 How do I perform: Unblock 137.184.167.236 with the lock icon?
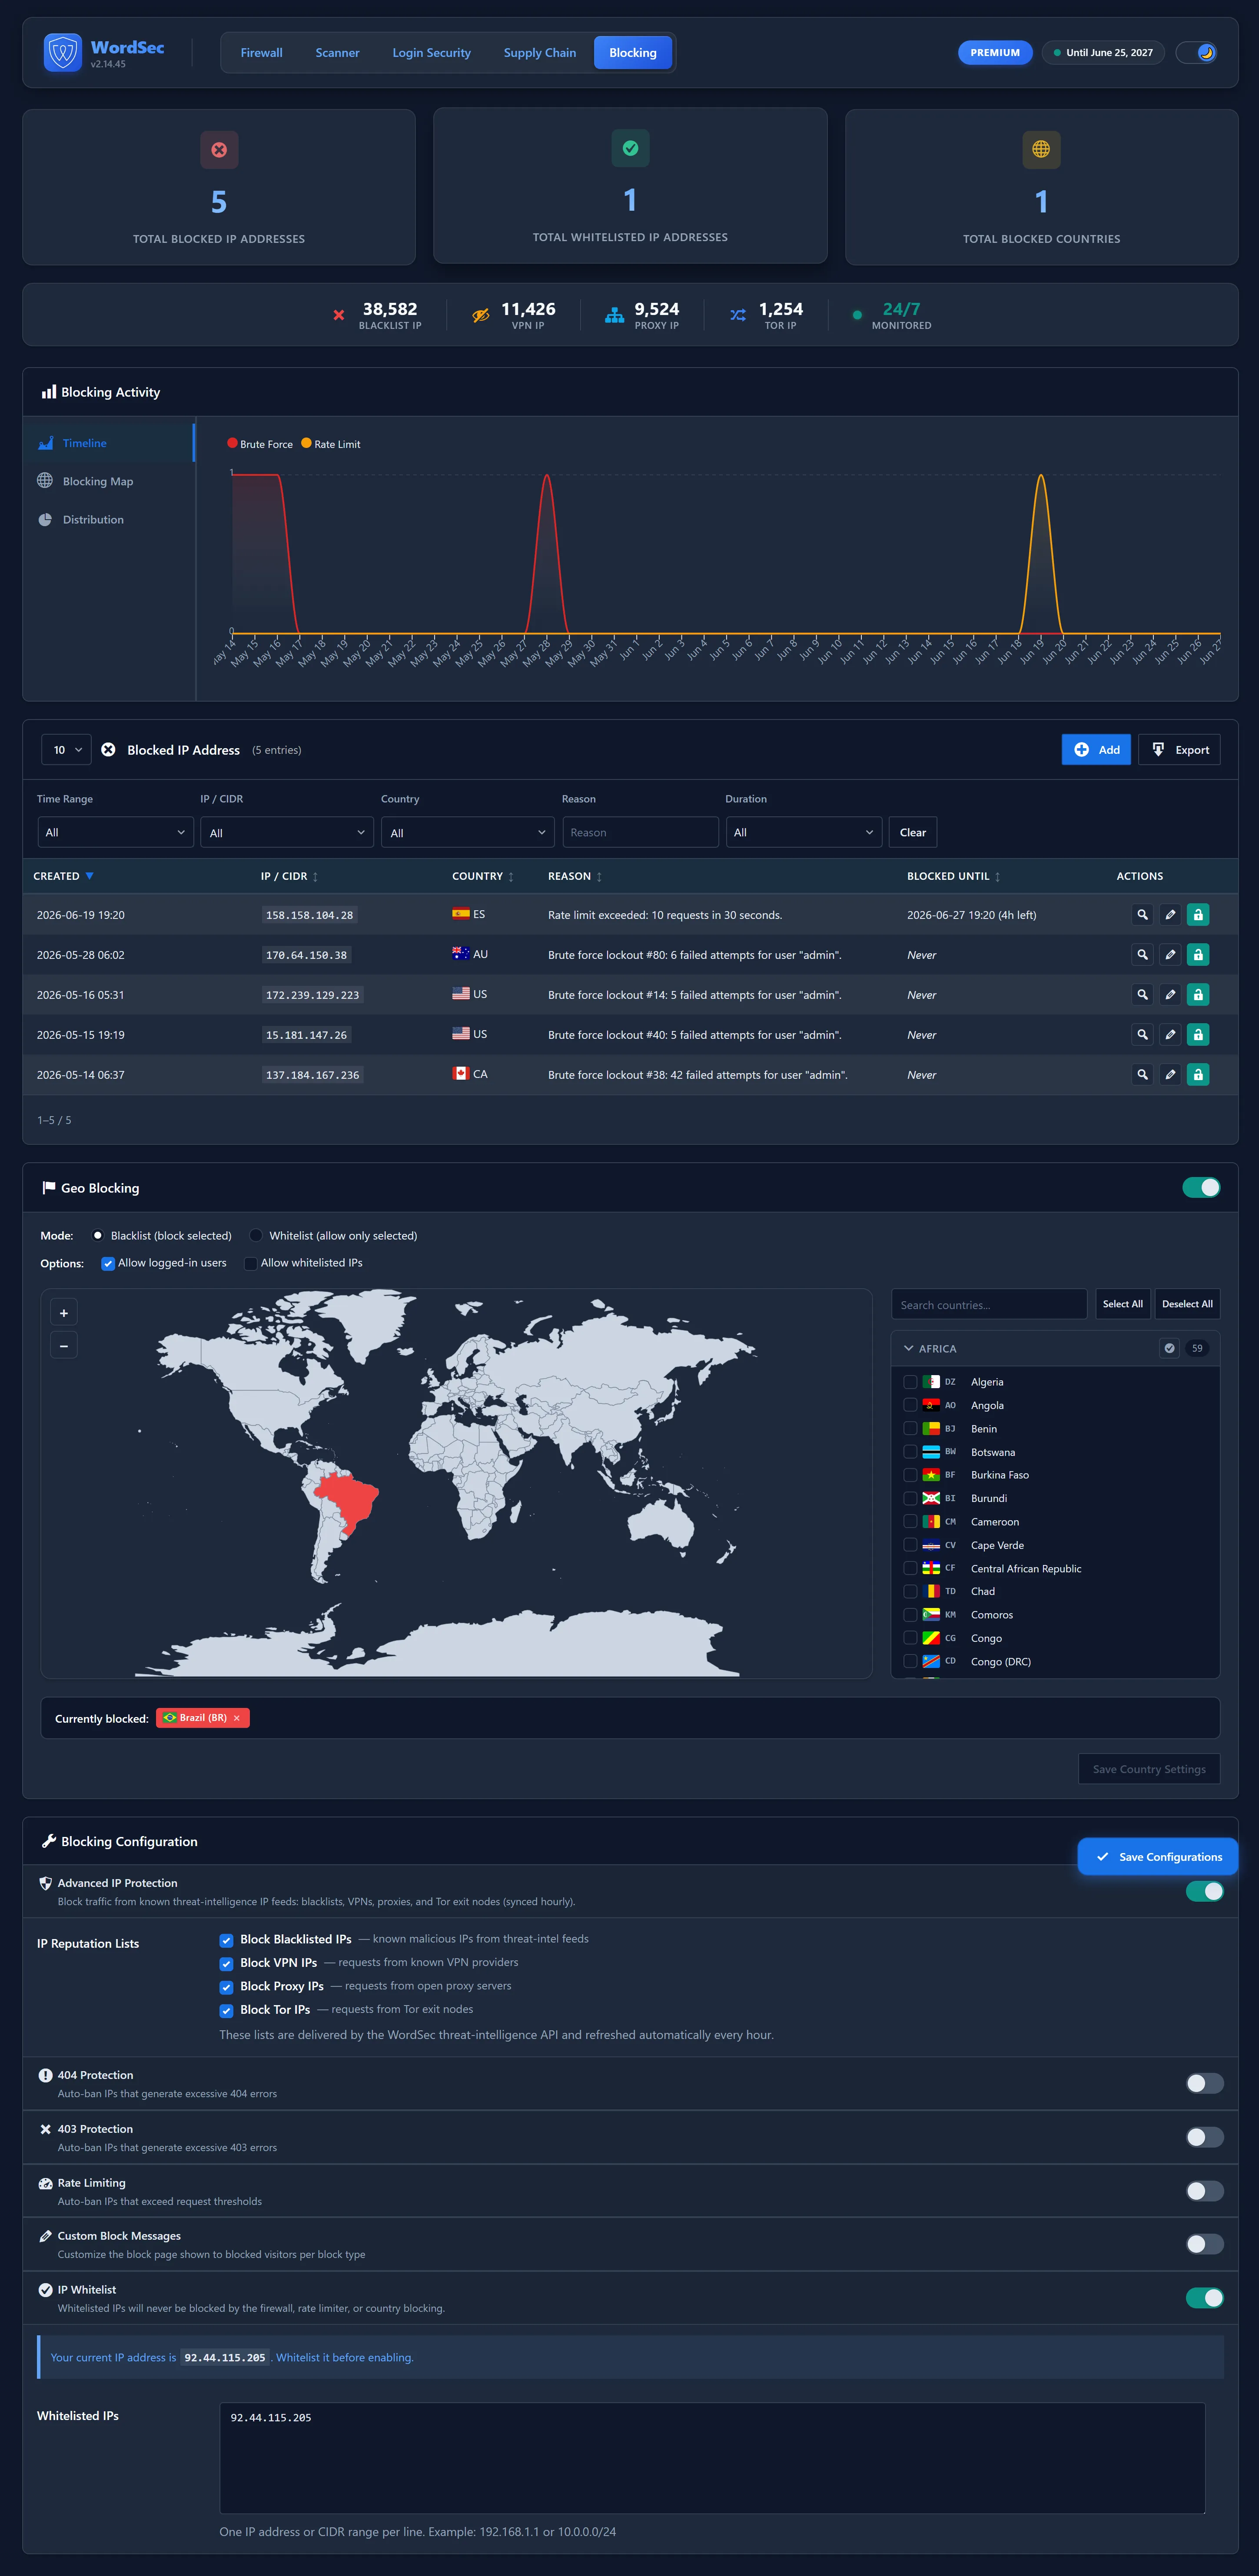pyautogui.click(x=1198, y=1075)
